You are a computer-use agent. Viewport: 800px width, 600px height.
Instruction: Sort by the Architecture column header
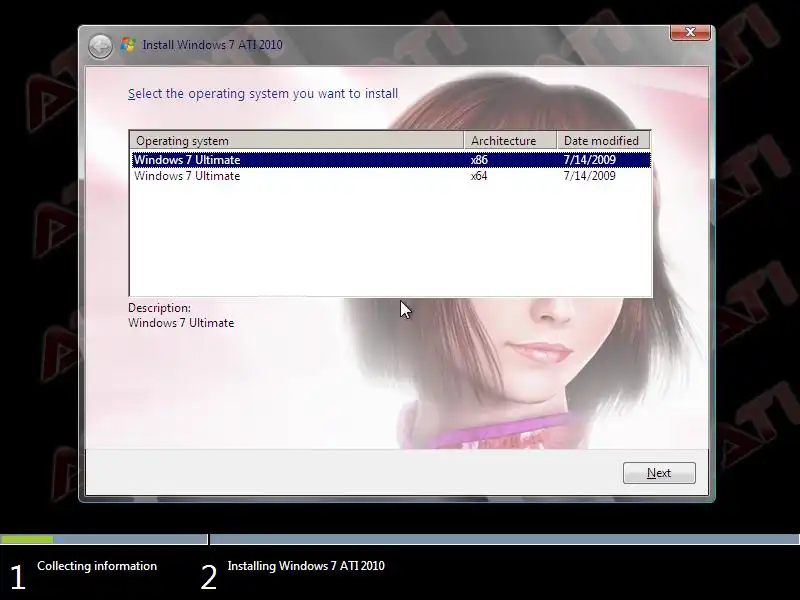pos(510,141)
